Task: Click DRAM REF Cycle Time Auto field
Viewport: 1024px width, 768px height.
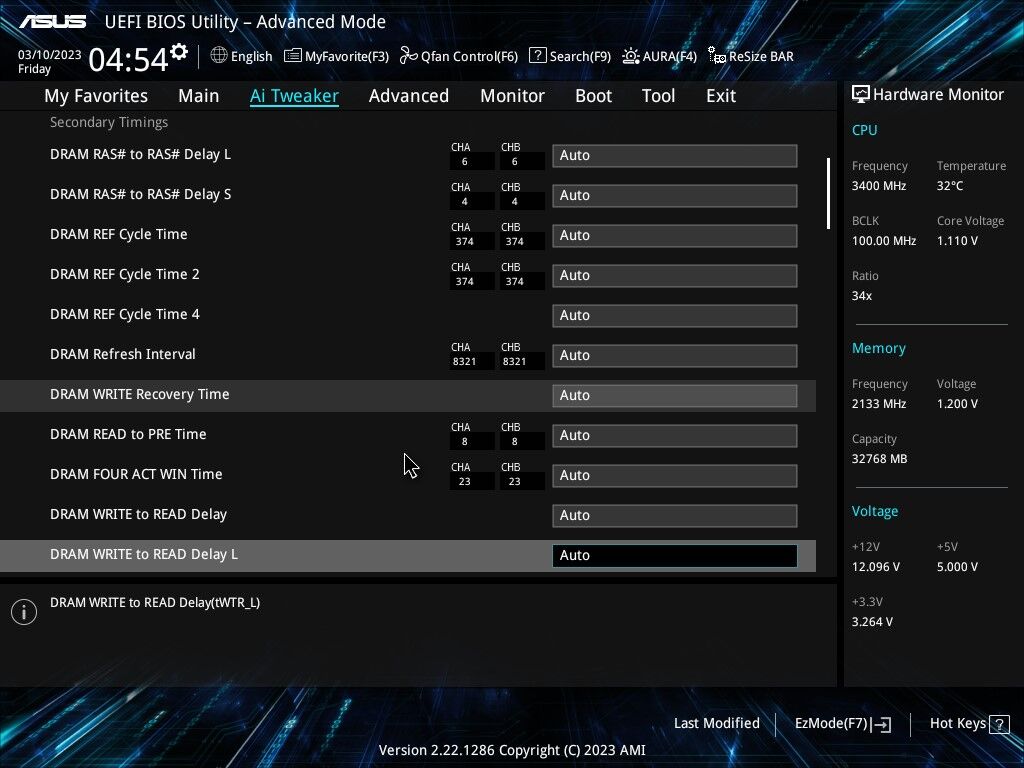Action: tap(675, 235)
